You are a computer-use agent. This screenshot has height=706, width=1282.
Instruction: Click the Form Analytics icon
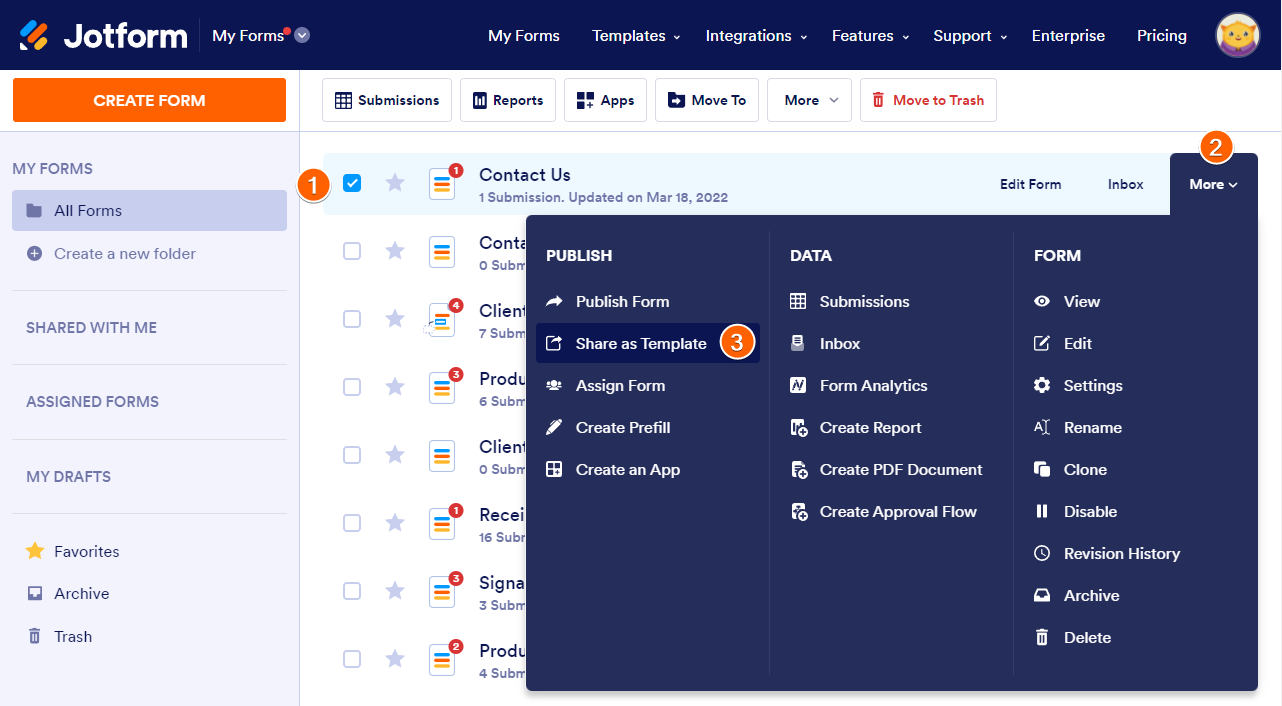tap(798, 385)
